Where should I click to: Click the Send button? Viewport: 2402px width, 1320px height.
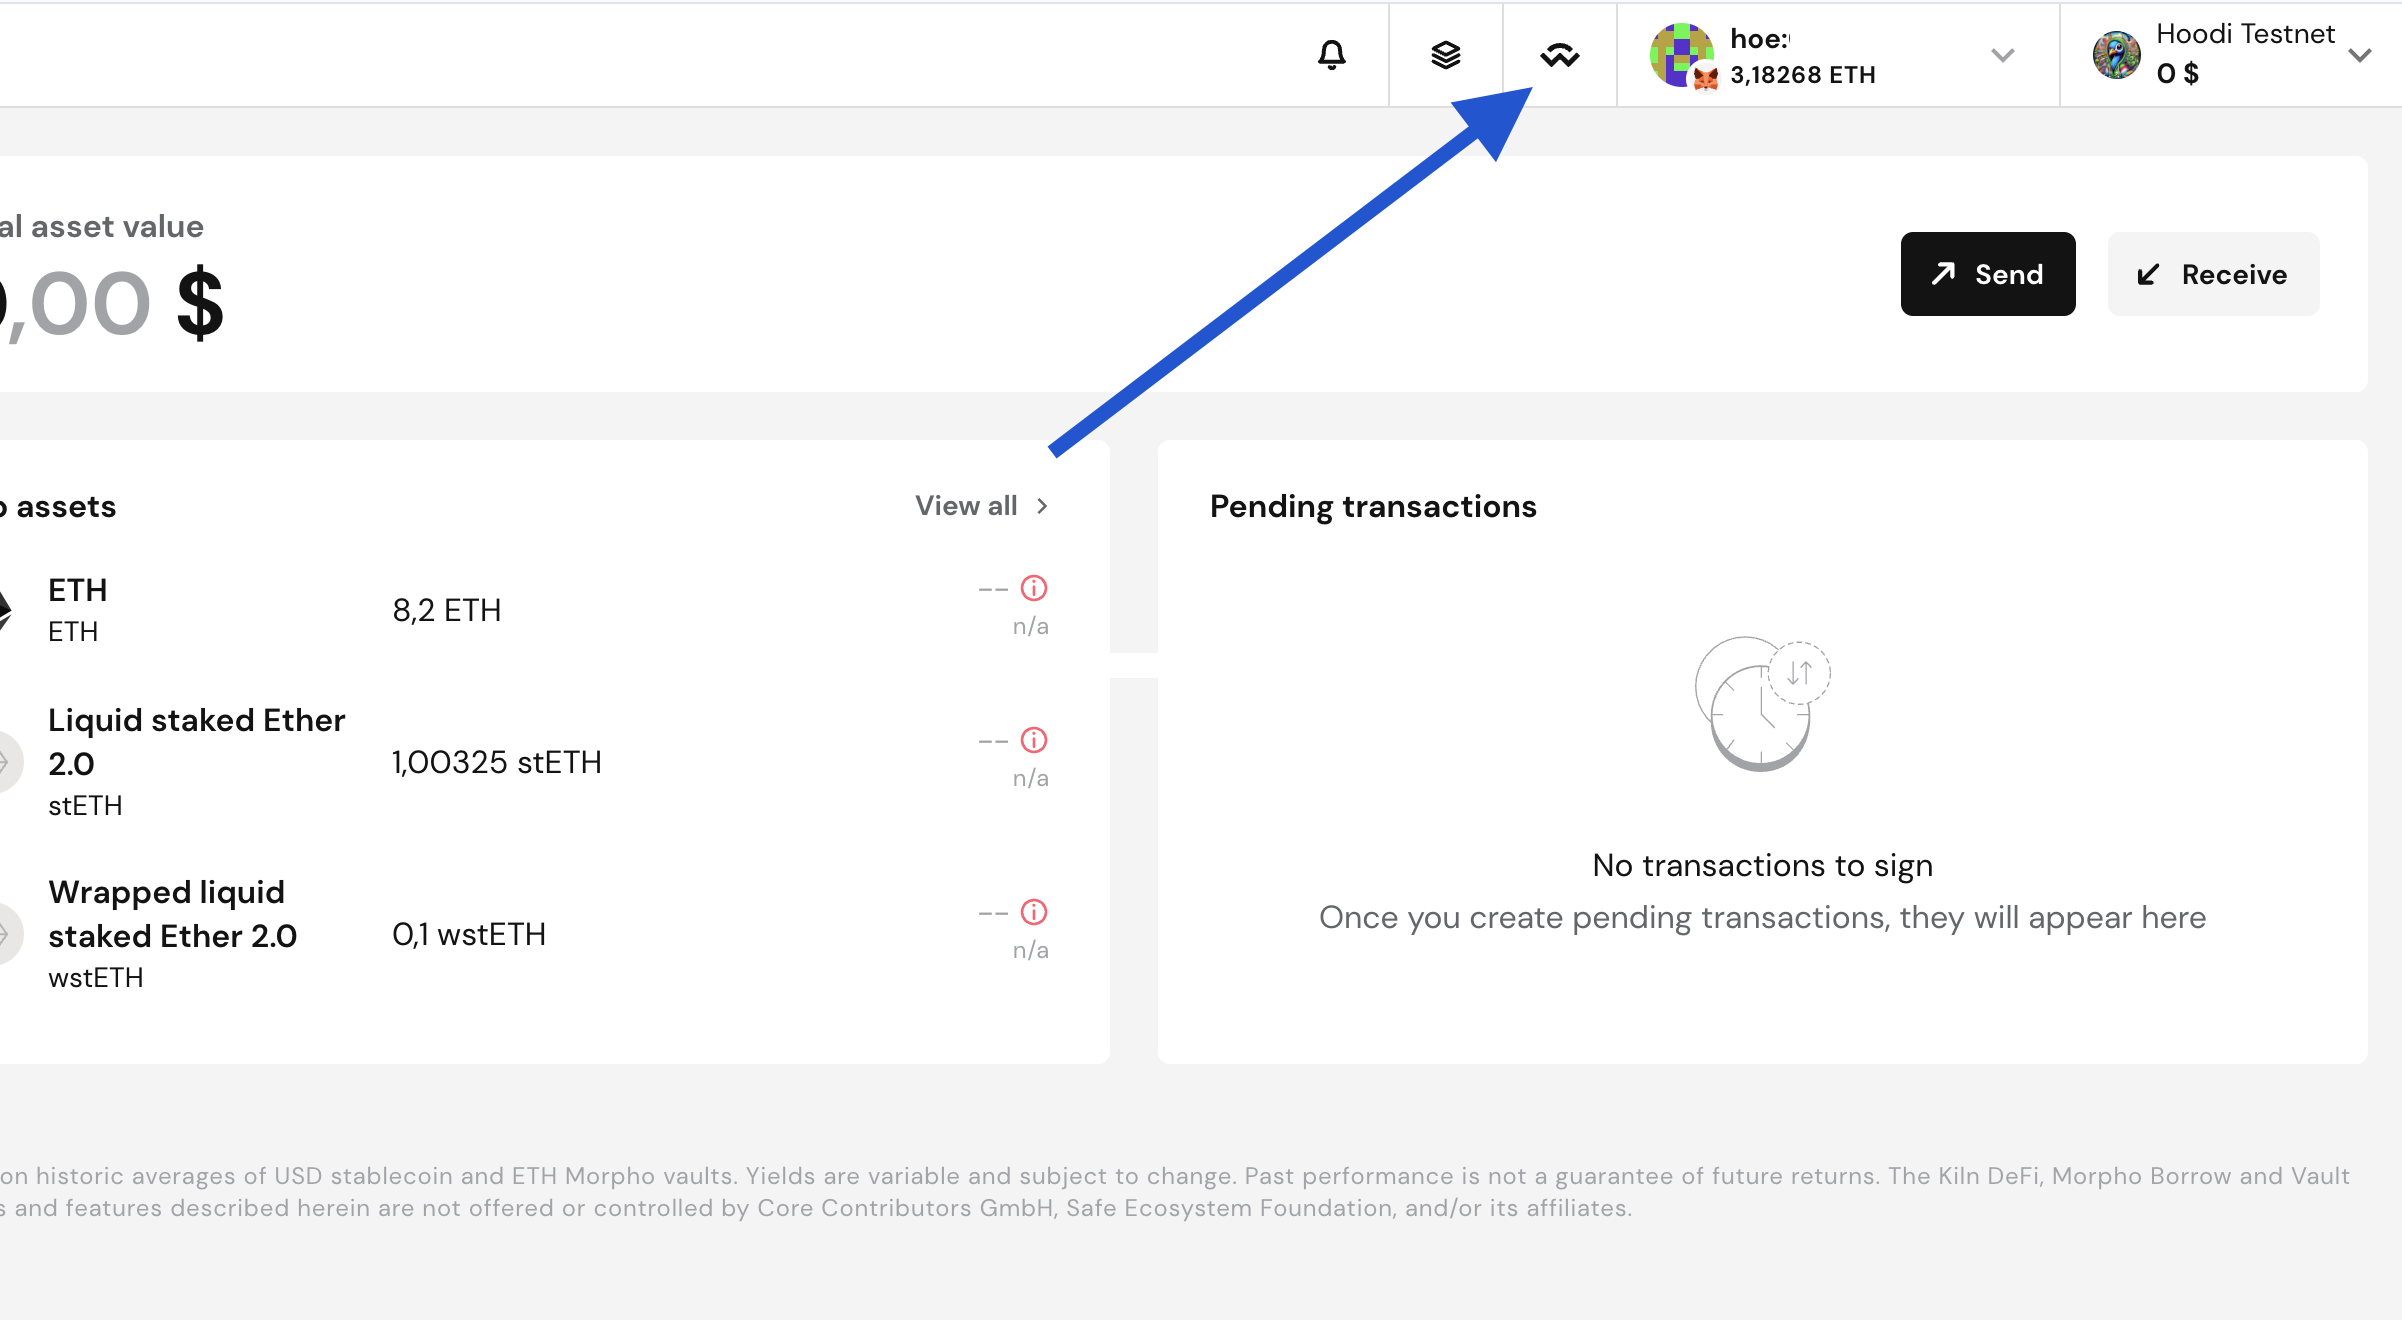pyautogui.click(x=1987, y=274)
